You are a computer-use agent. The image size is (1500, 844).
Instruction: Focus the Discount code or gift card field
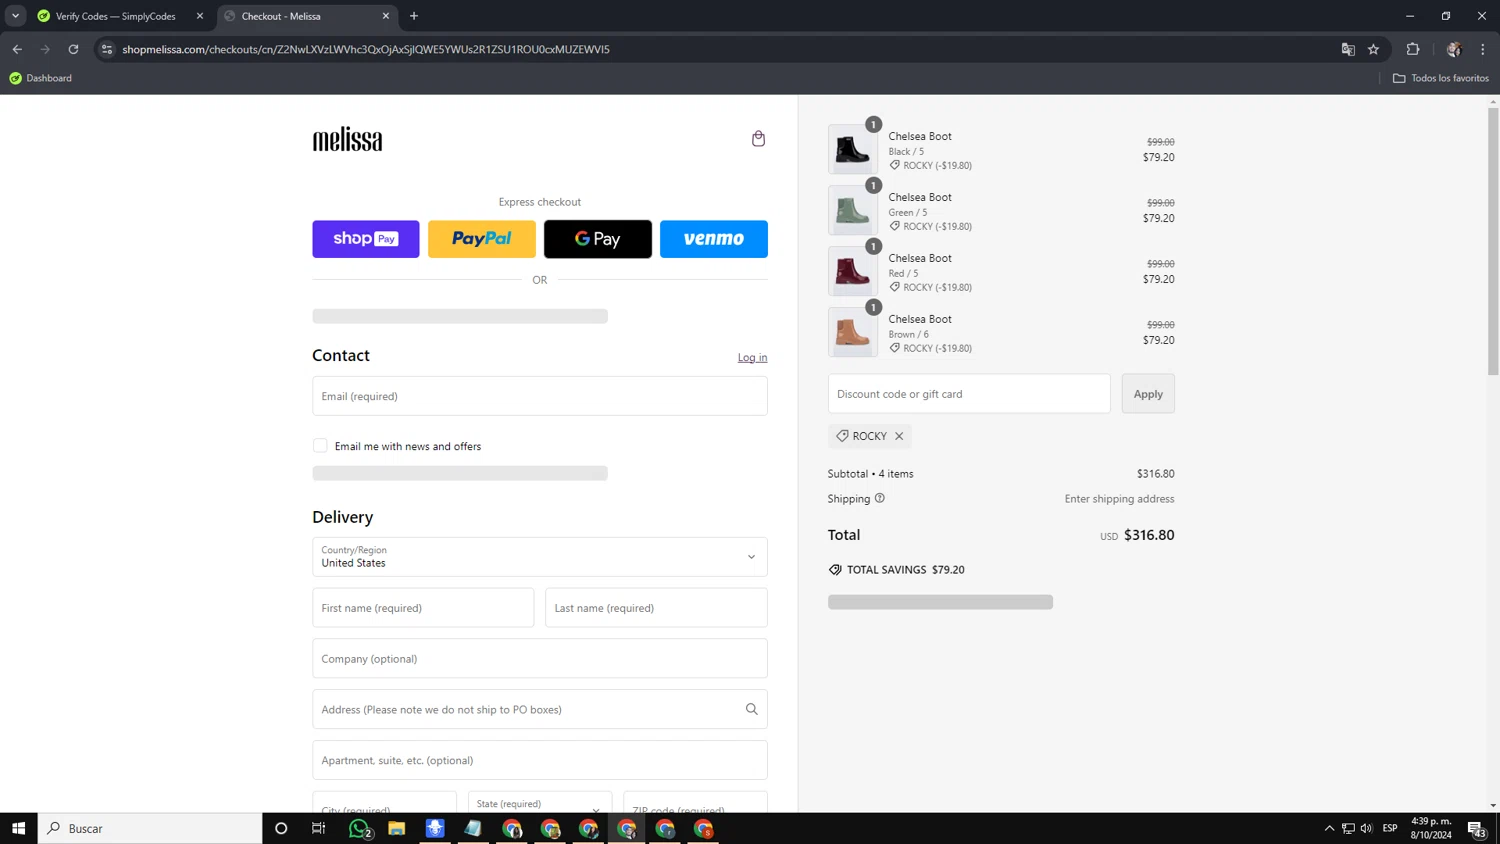click(x=969, y=394)
